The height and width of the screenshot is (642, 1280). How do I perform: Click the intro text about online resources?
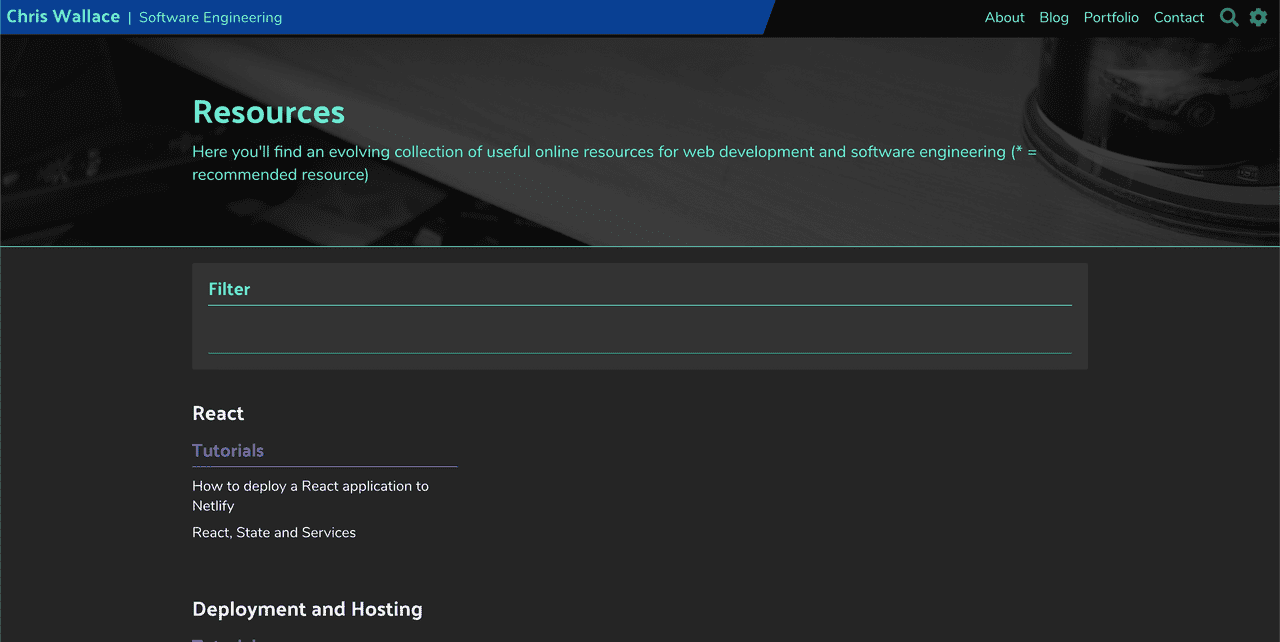coord(613,162)
